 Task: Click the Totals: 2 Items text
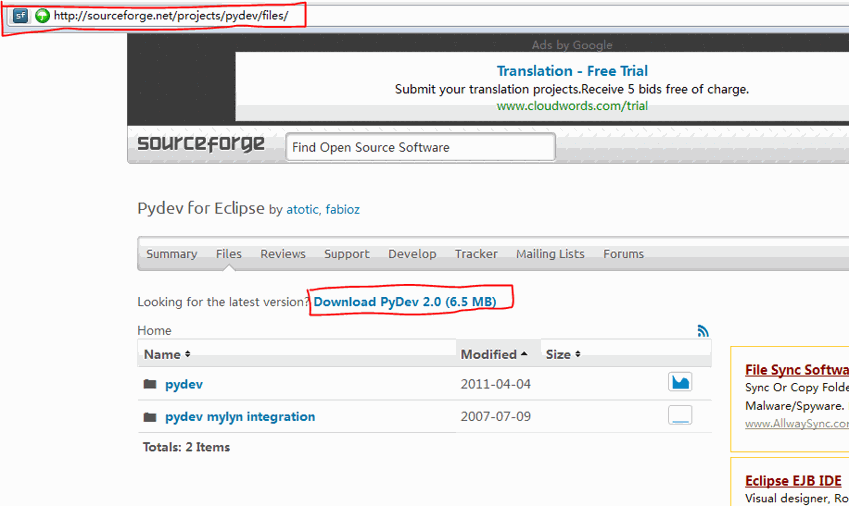click(x=186, y=447)
